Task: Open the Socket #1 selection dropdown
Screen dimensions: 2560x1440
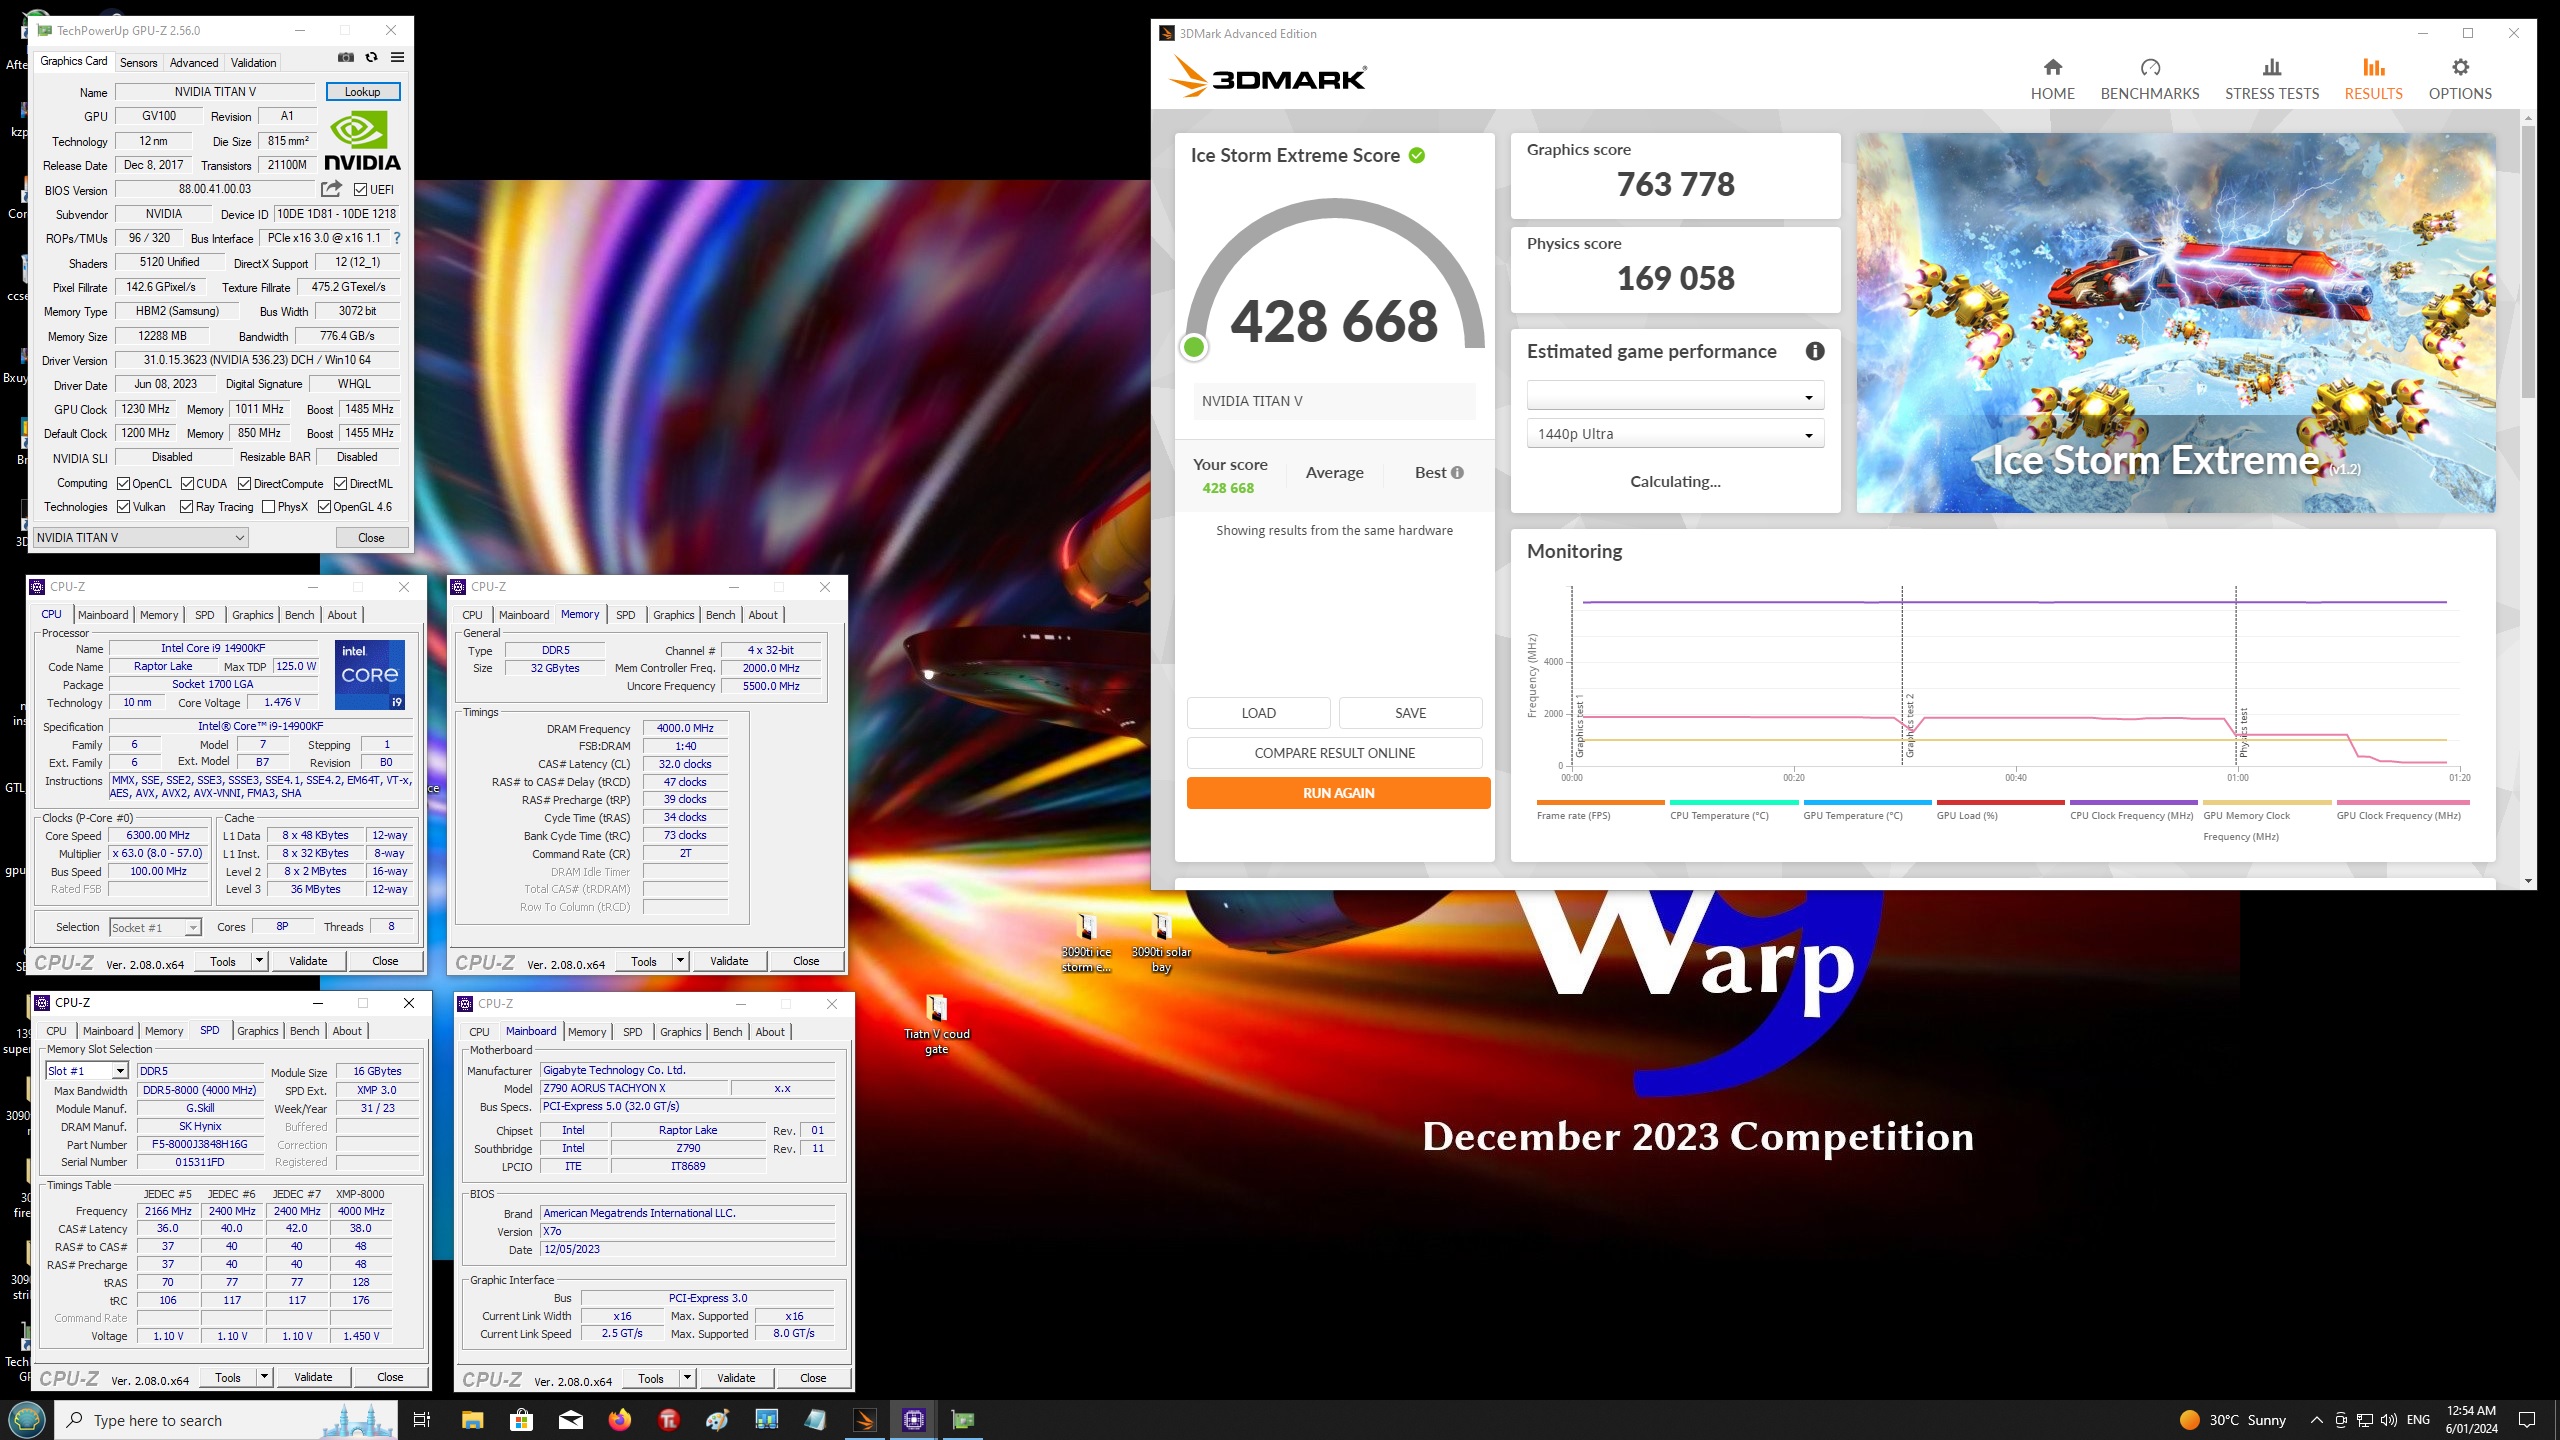Action: pos(155,928)
